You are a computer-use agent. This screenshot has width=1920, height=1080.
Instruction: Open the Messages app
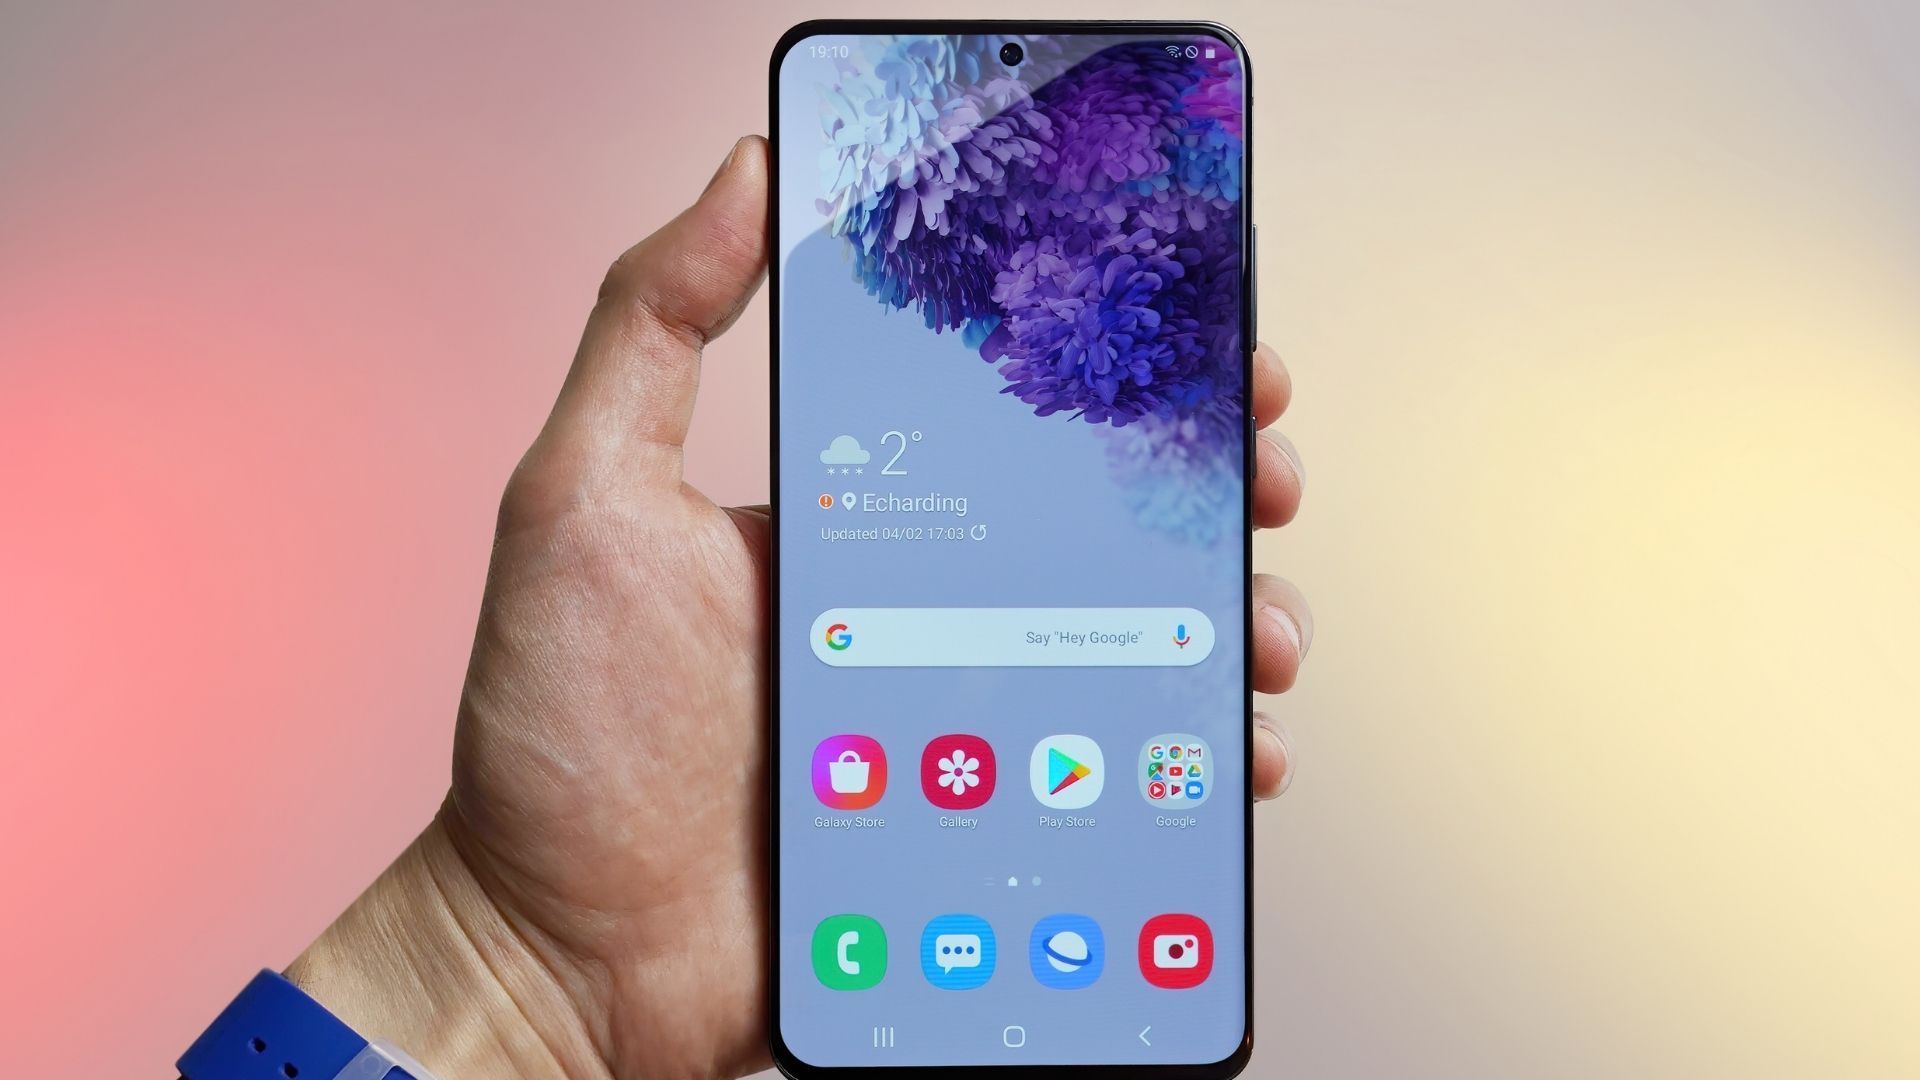point(959,952)
